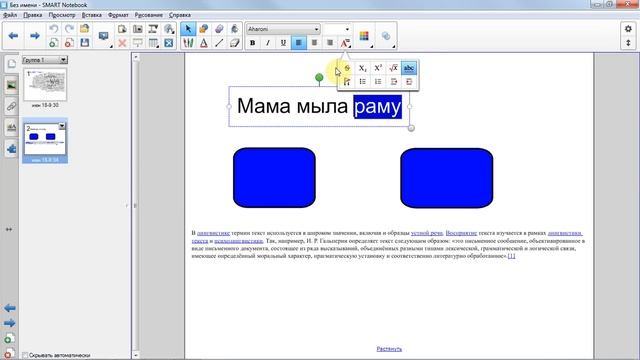
Task: Open the Файл menu
Action: (x=10, y=15)
